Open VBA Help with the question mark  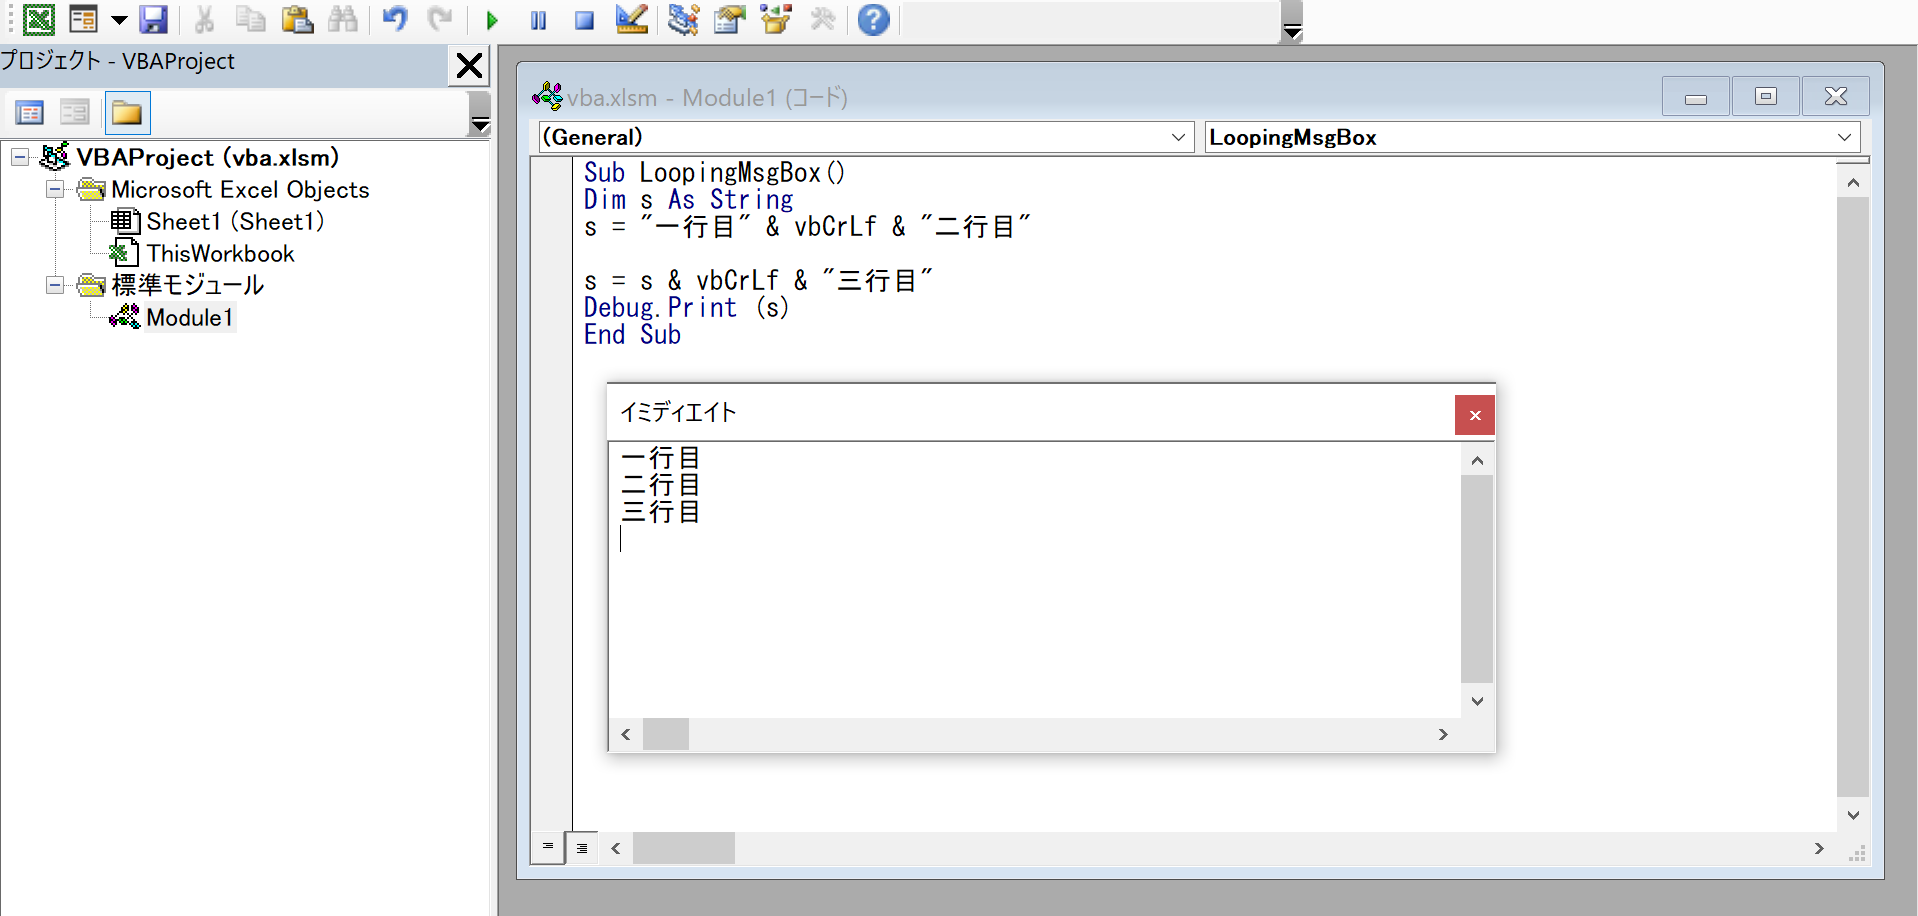point(872,20)
